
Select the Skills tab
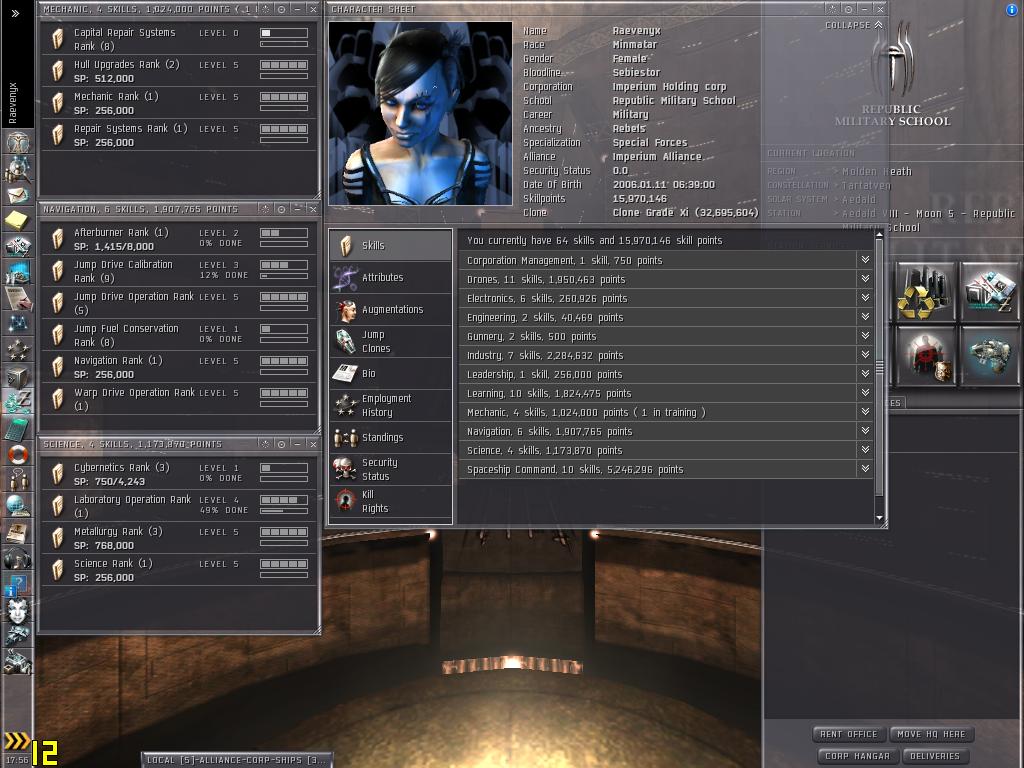390,246
